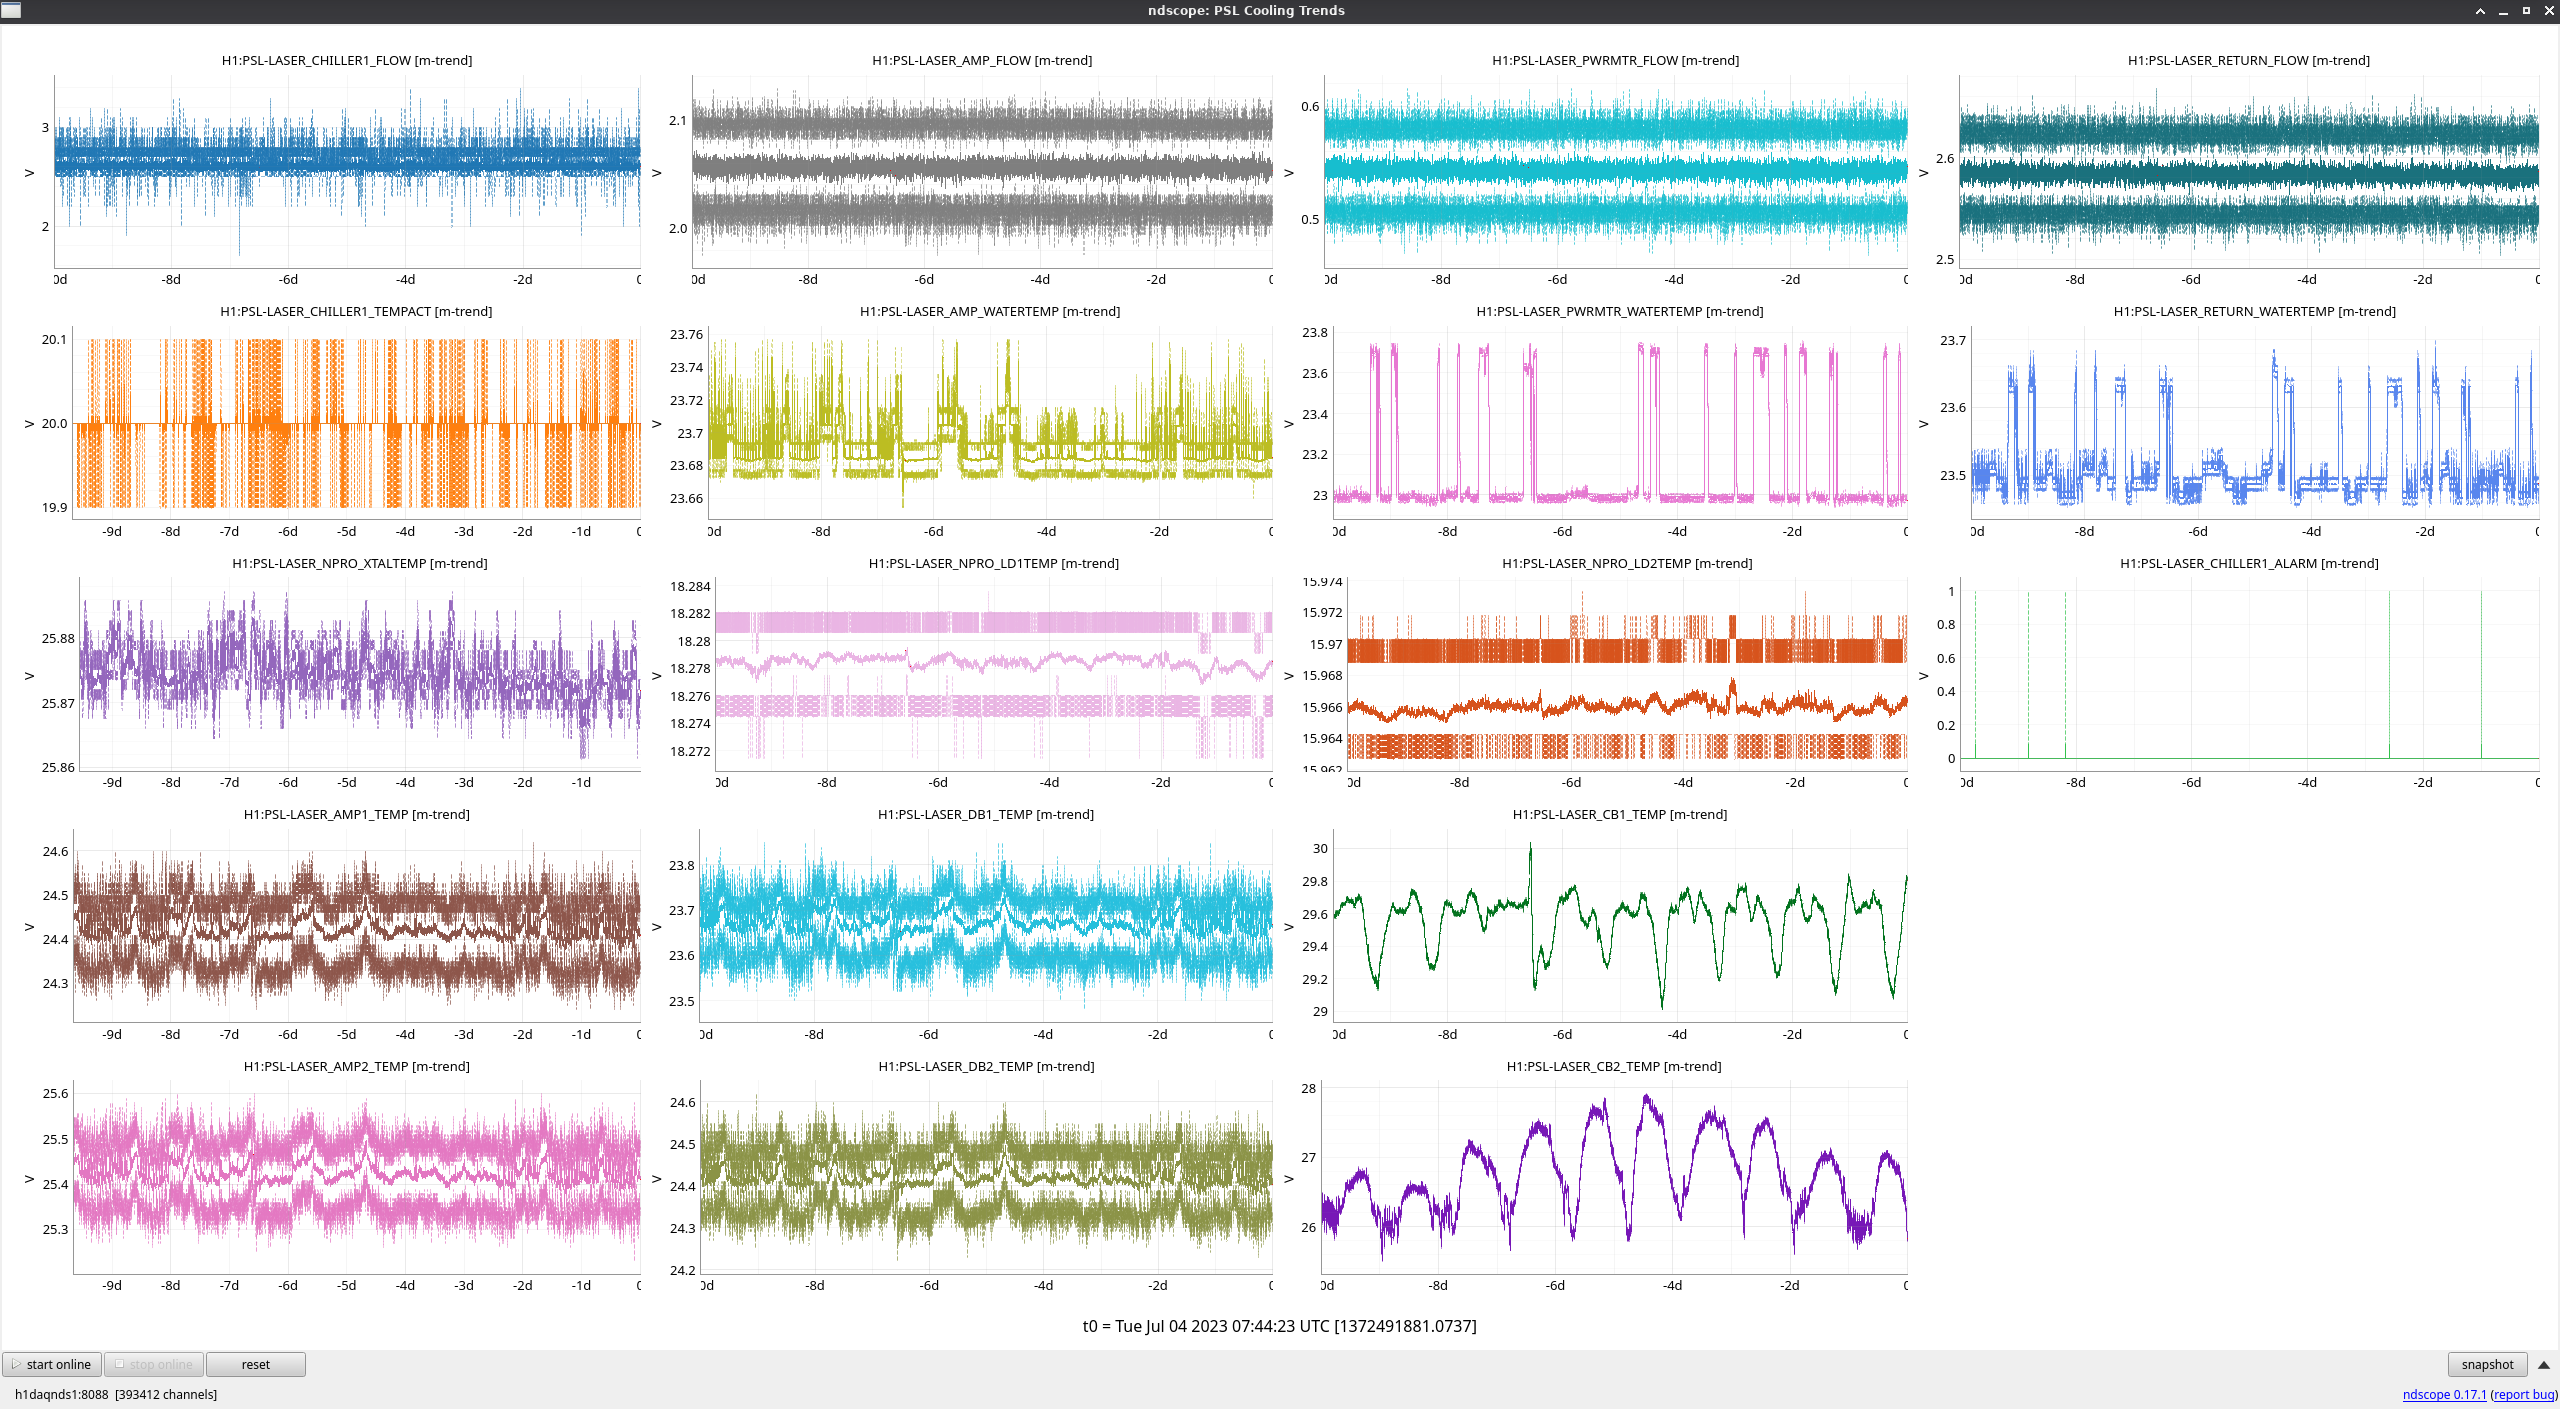2560x1409 pixels.
Task: Expand the control panel with up triangle
Action: pos(2543,1364)
